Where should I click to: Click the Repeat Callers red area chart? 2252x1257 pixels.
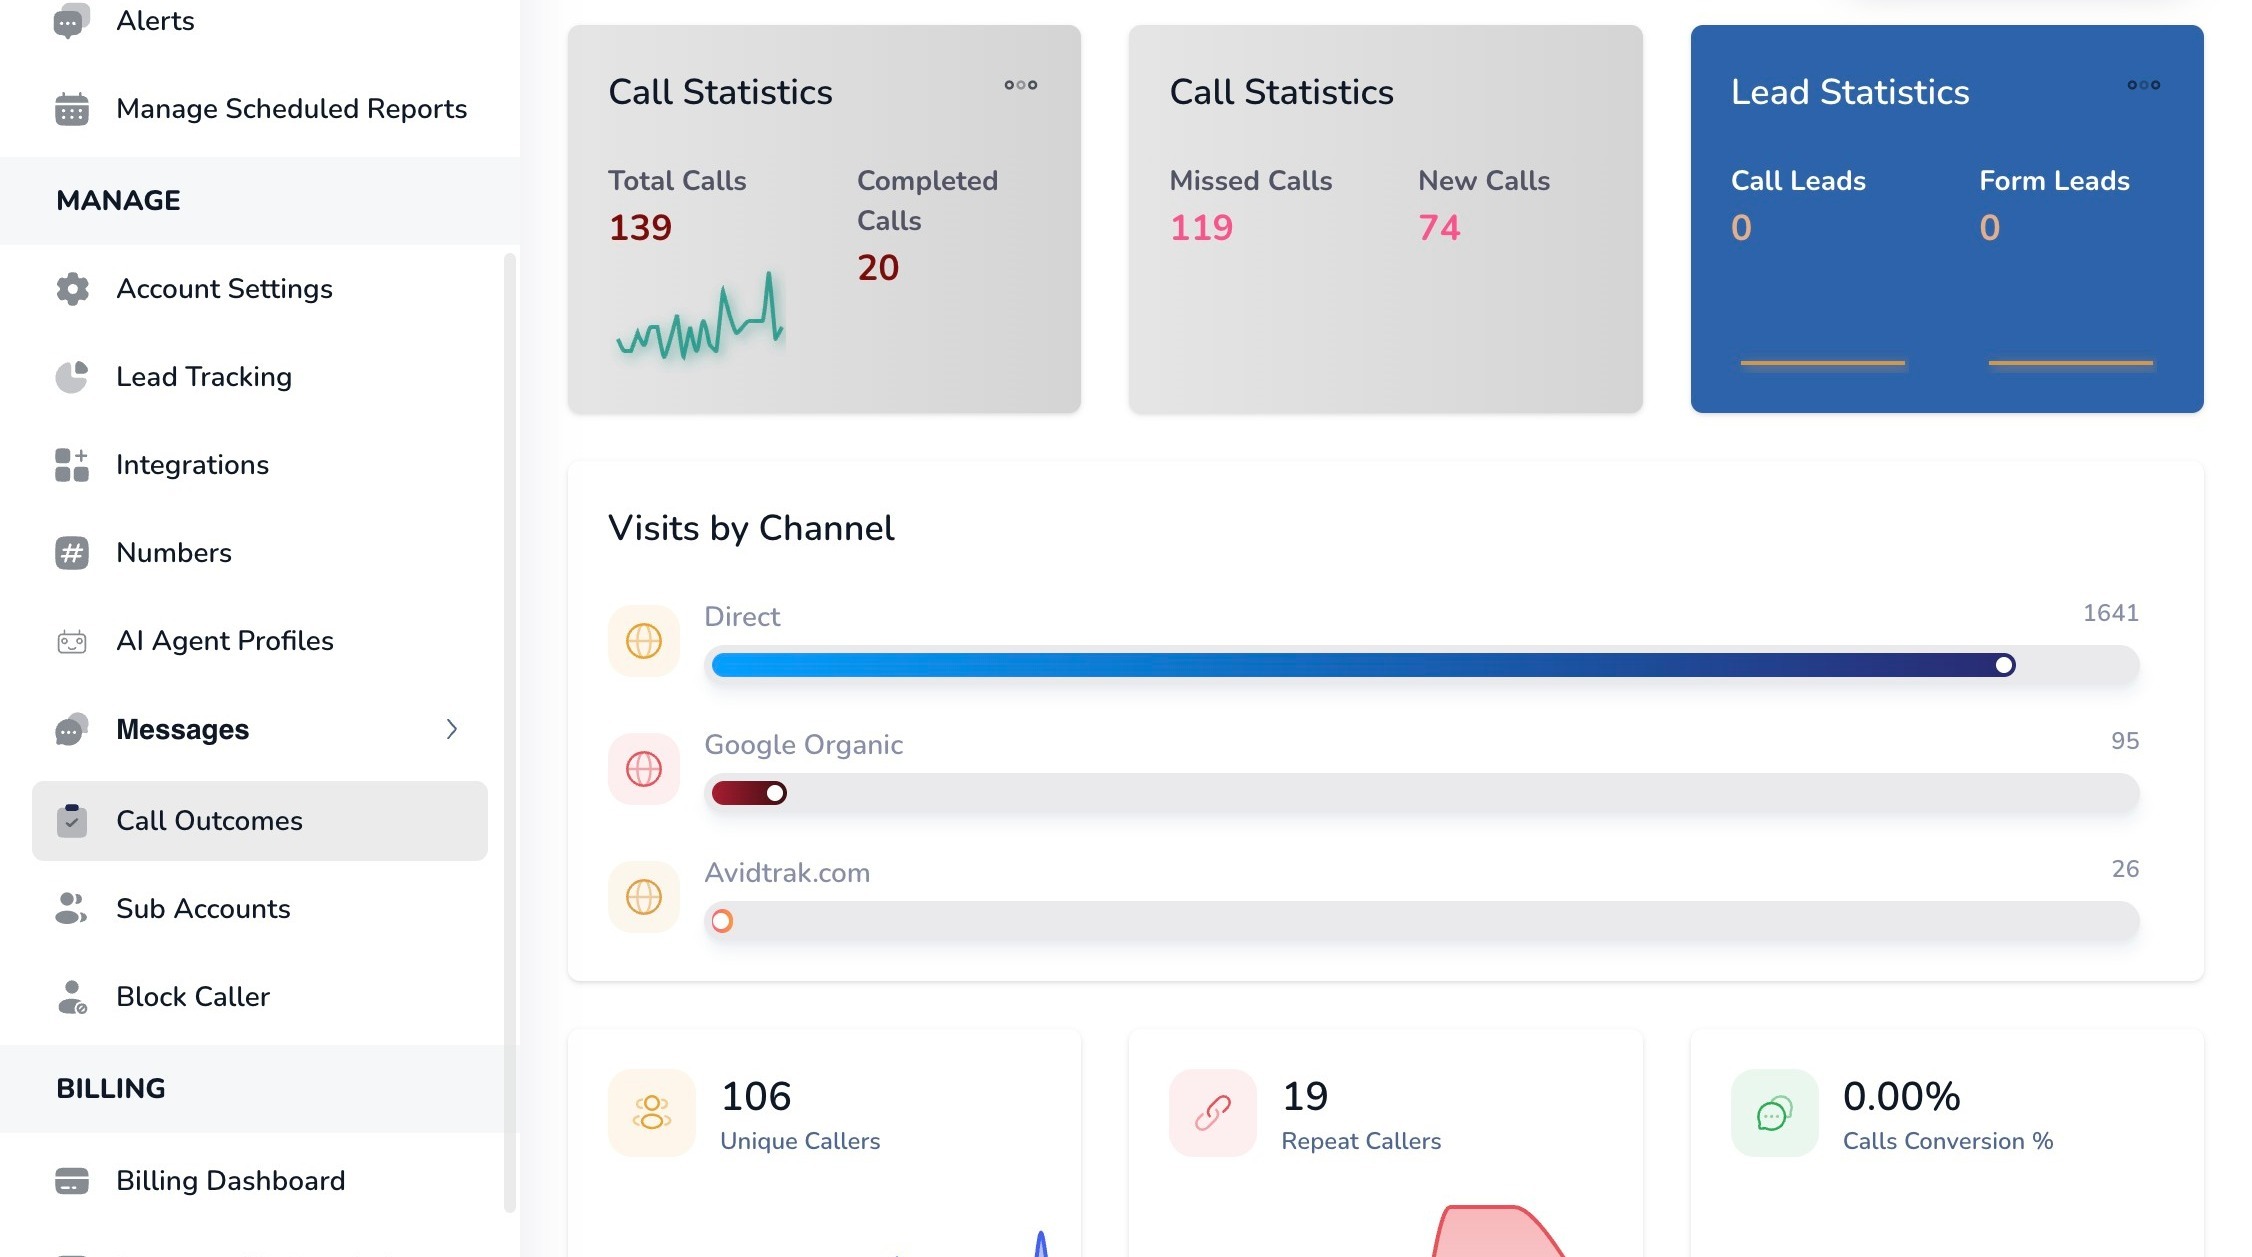tap(1498, 1231)
